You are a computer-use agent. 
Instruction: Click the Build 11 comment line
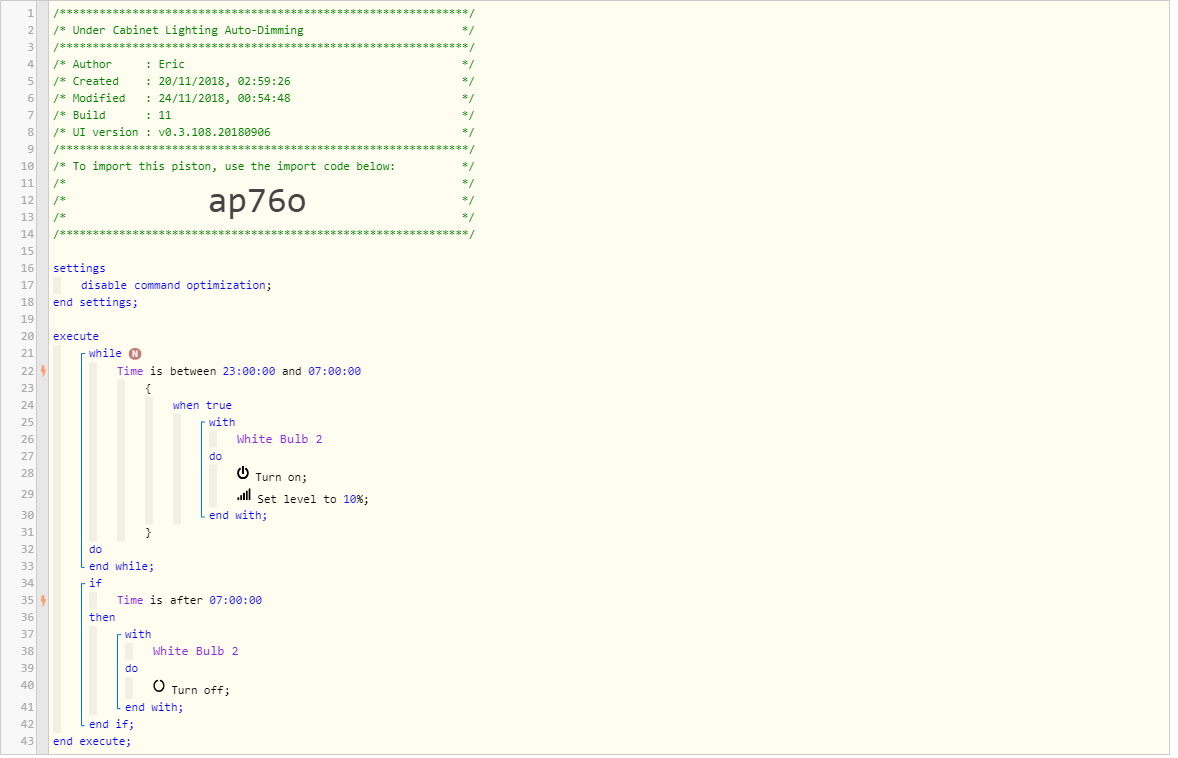(x=264, y=116)
